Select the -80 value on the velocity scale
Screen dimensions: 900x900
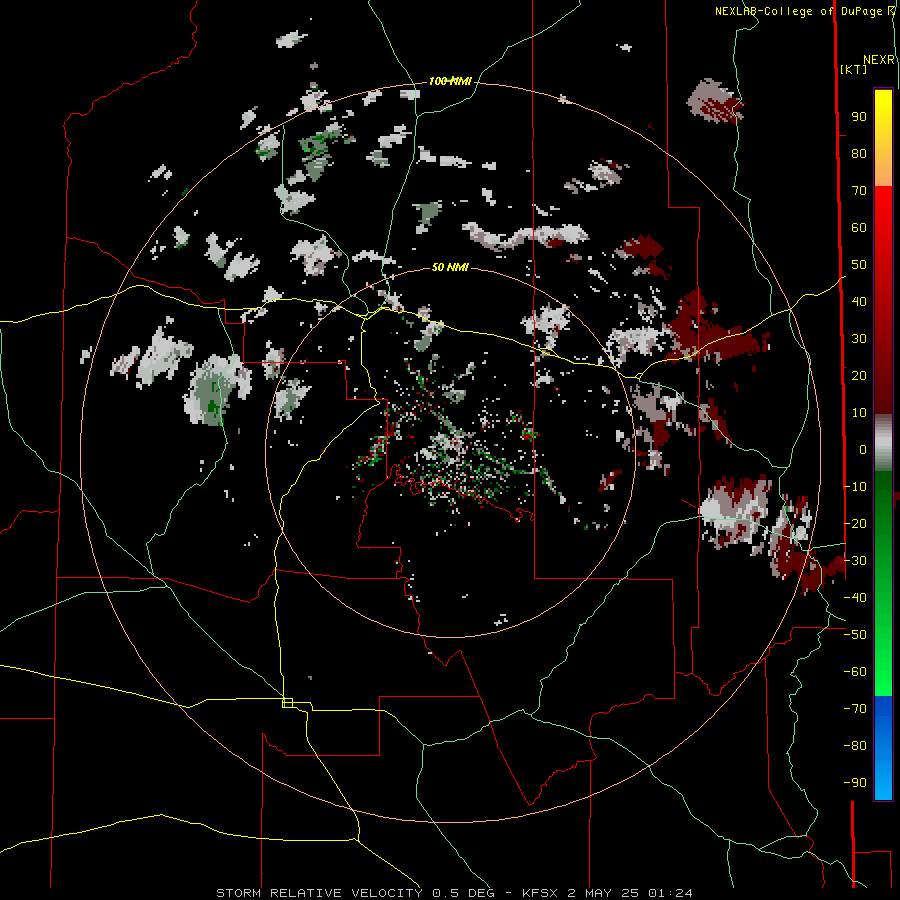click(855, 746)
